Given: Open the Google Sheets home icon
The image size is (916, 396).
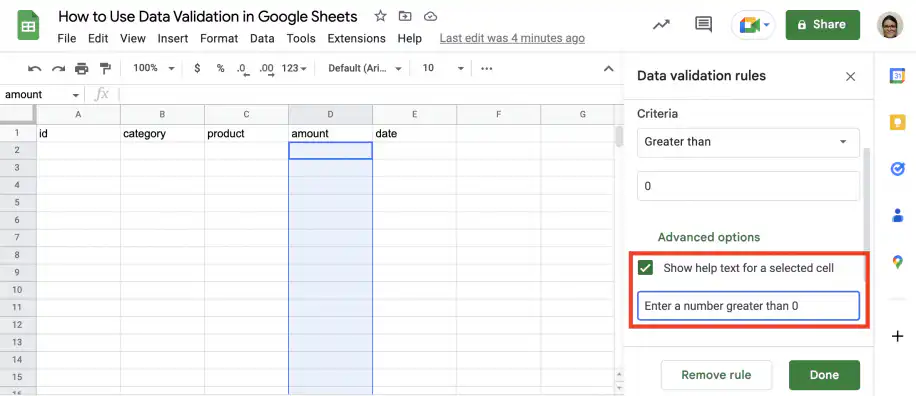Looking at the screenshot, I should (x=27, y=25).
